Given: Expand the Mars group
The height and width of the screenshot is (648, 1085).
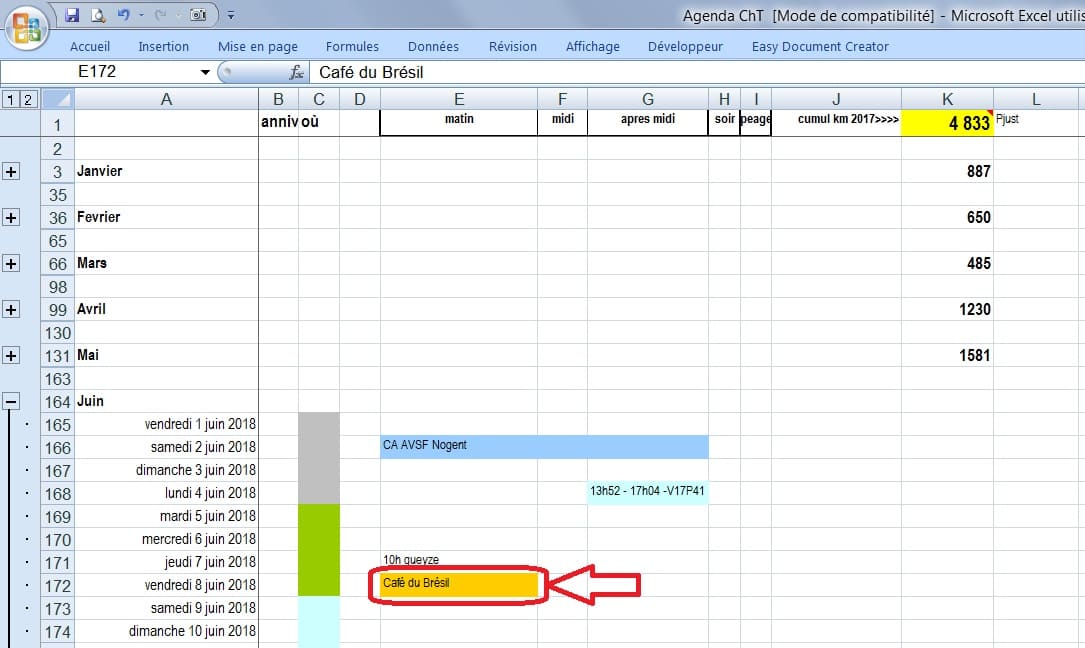Looking at the screenshot, I should pos(12,264).
